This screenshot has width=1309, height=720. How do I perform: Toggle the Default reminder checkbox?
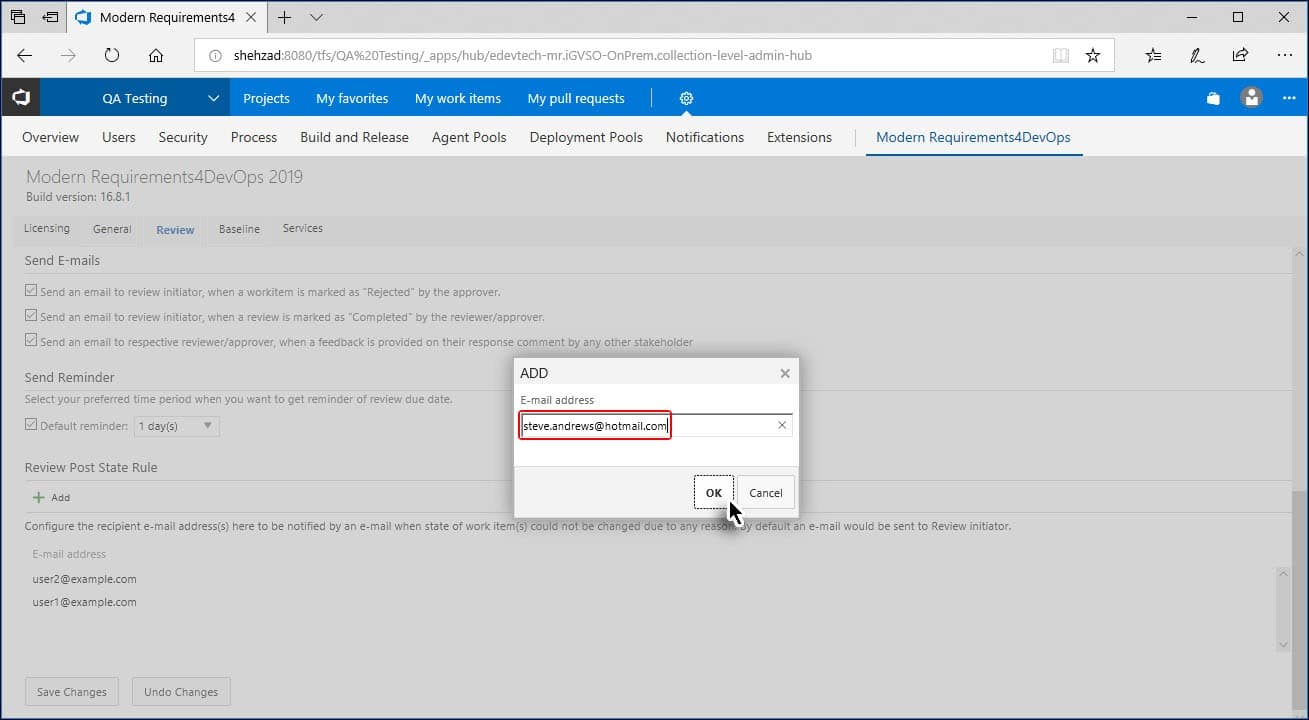pyautogui.click(x=32, y=425)
